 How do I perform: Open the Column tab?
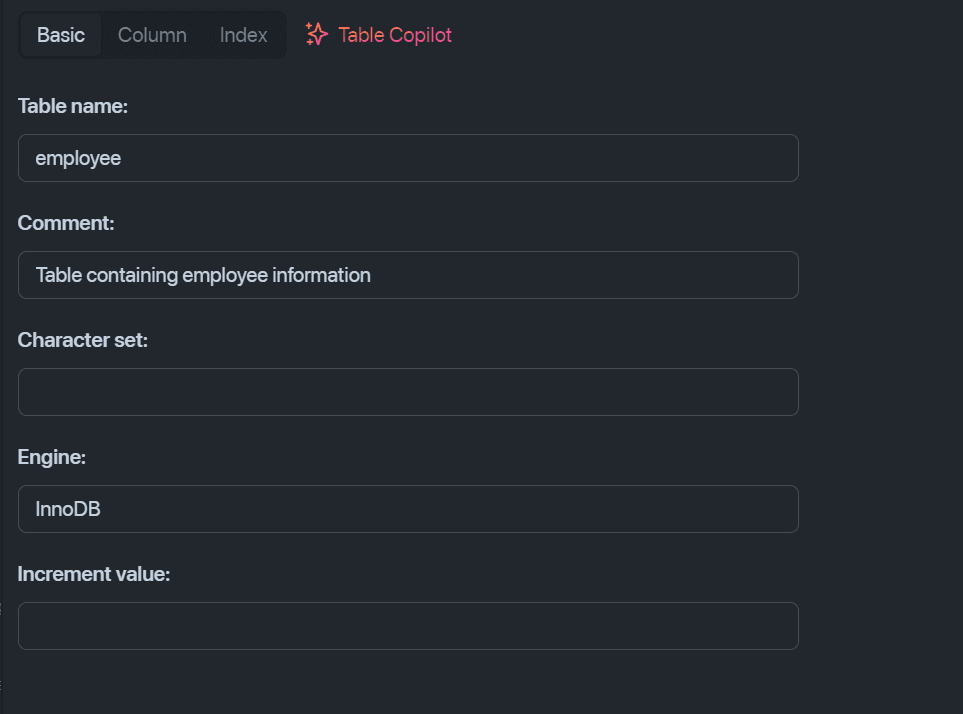point(152,35)
